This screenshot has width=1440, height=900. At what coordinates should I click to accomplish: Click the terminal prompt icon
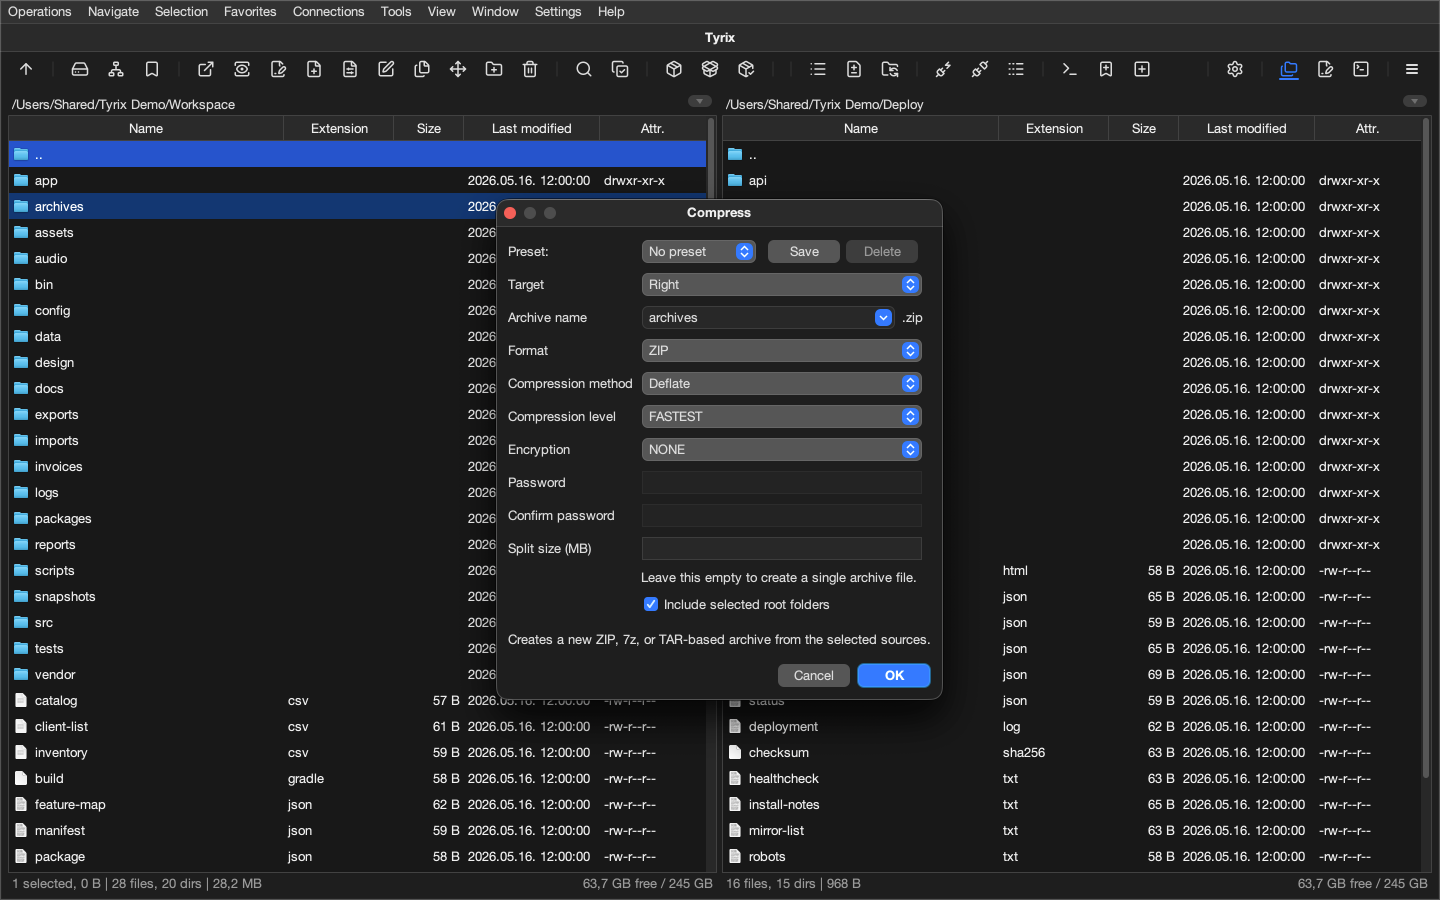(x=1070, y=69)
